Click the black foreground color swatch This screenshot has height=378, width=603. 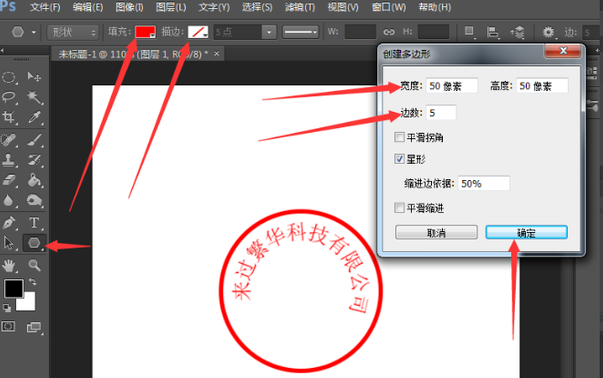tap(13, 288)
